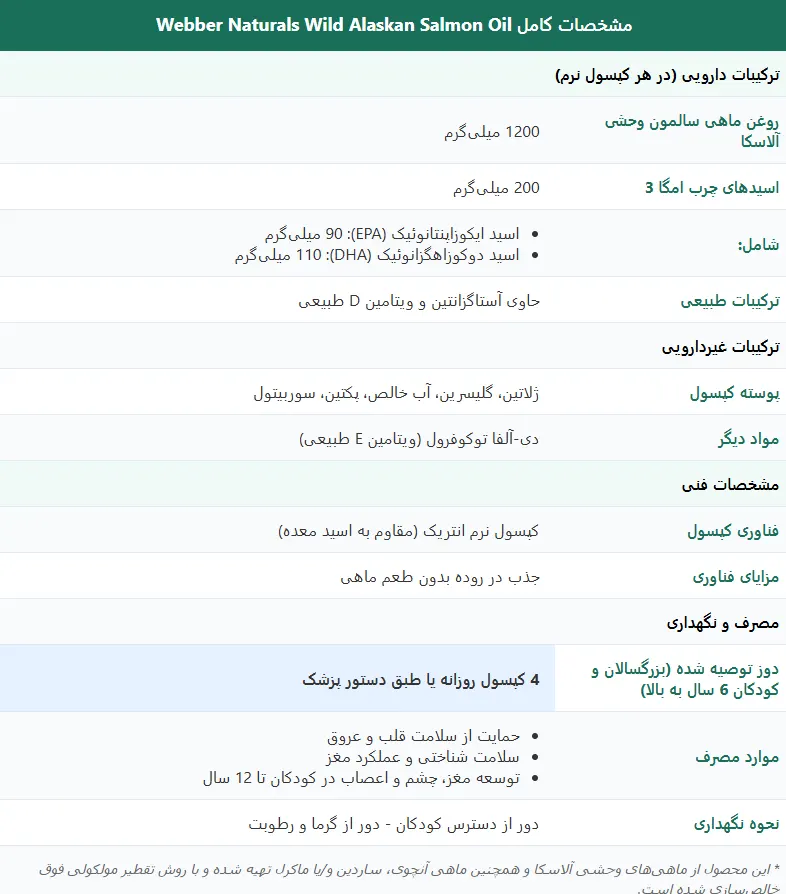Click highlighted 4 کپسول روزانه dosage cell
The width and height of the screenshot is (786, 894).
[278, 678]
